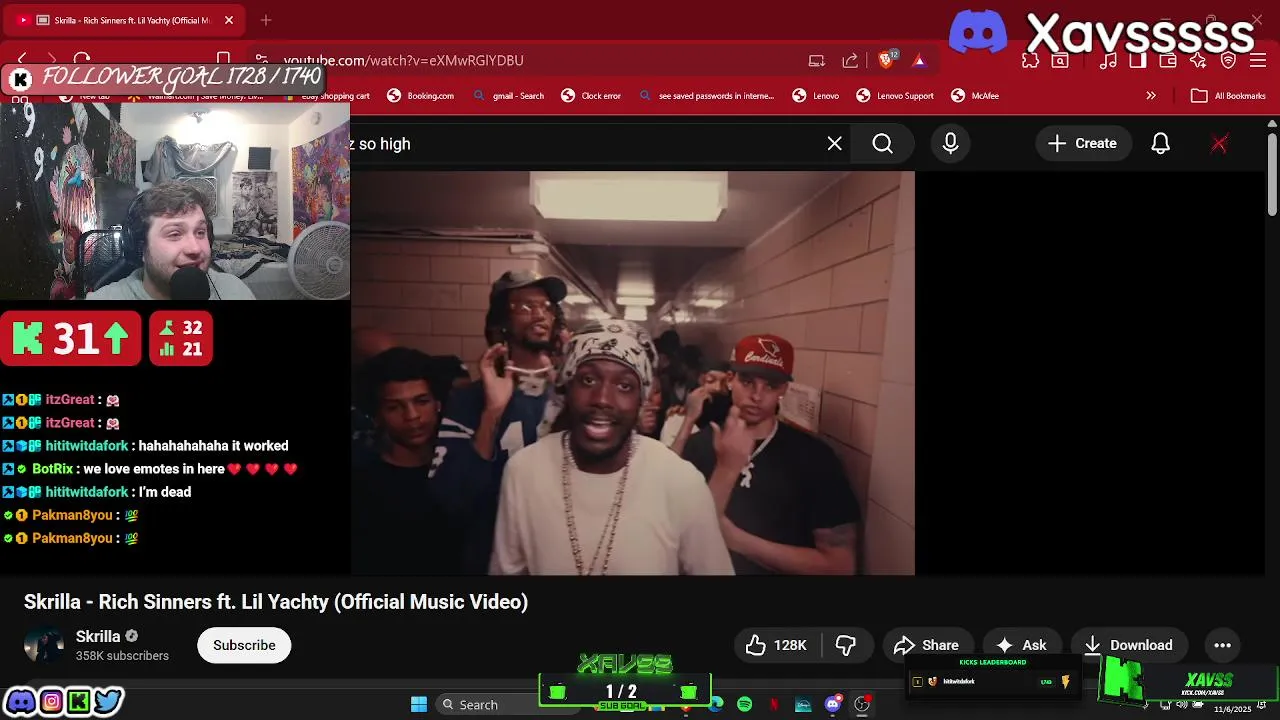Open OBS Studio from the taskbar

pyautogui.click(x=862, y=705)
